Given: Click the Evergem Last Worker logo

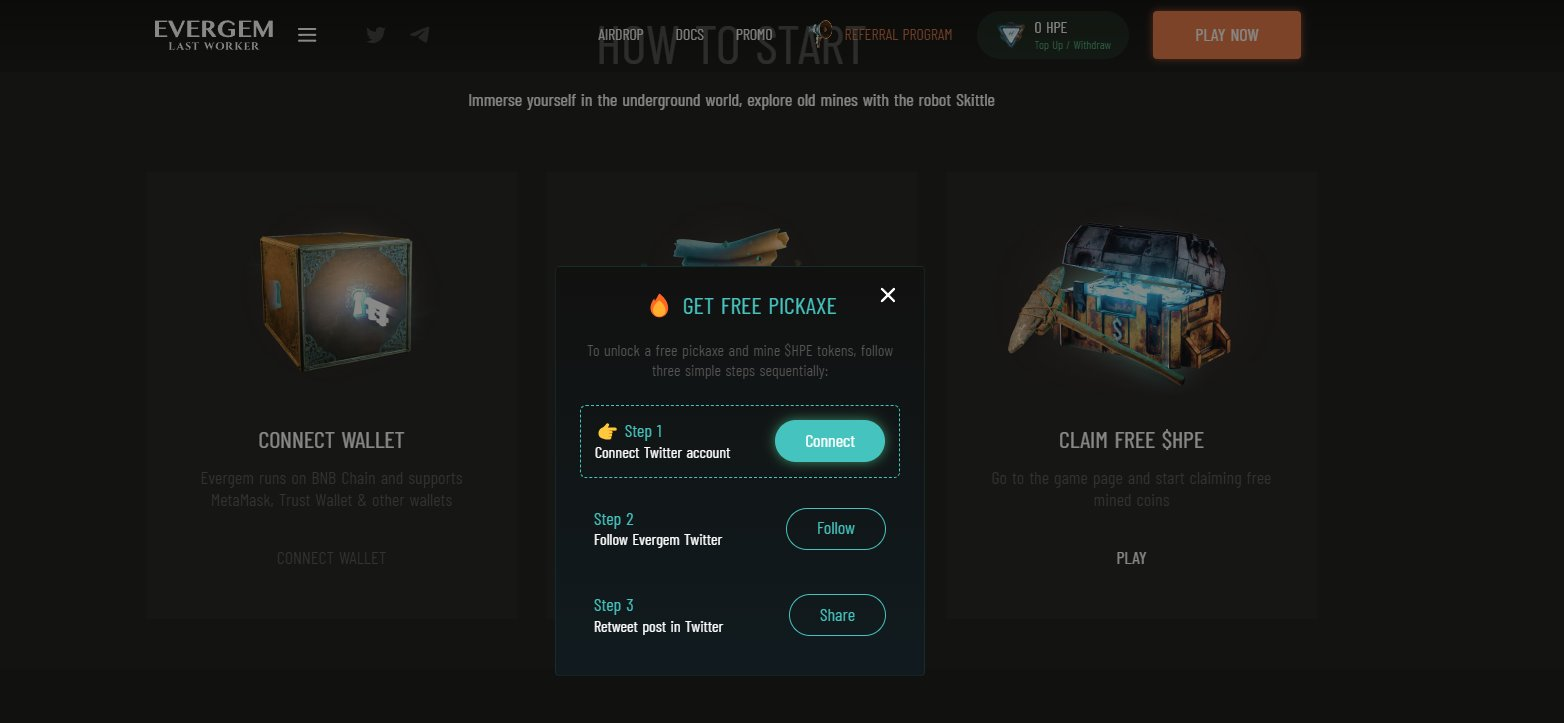Looking at the screenshot, I should point(214,35).
